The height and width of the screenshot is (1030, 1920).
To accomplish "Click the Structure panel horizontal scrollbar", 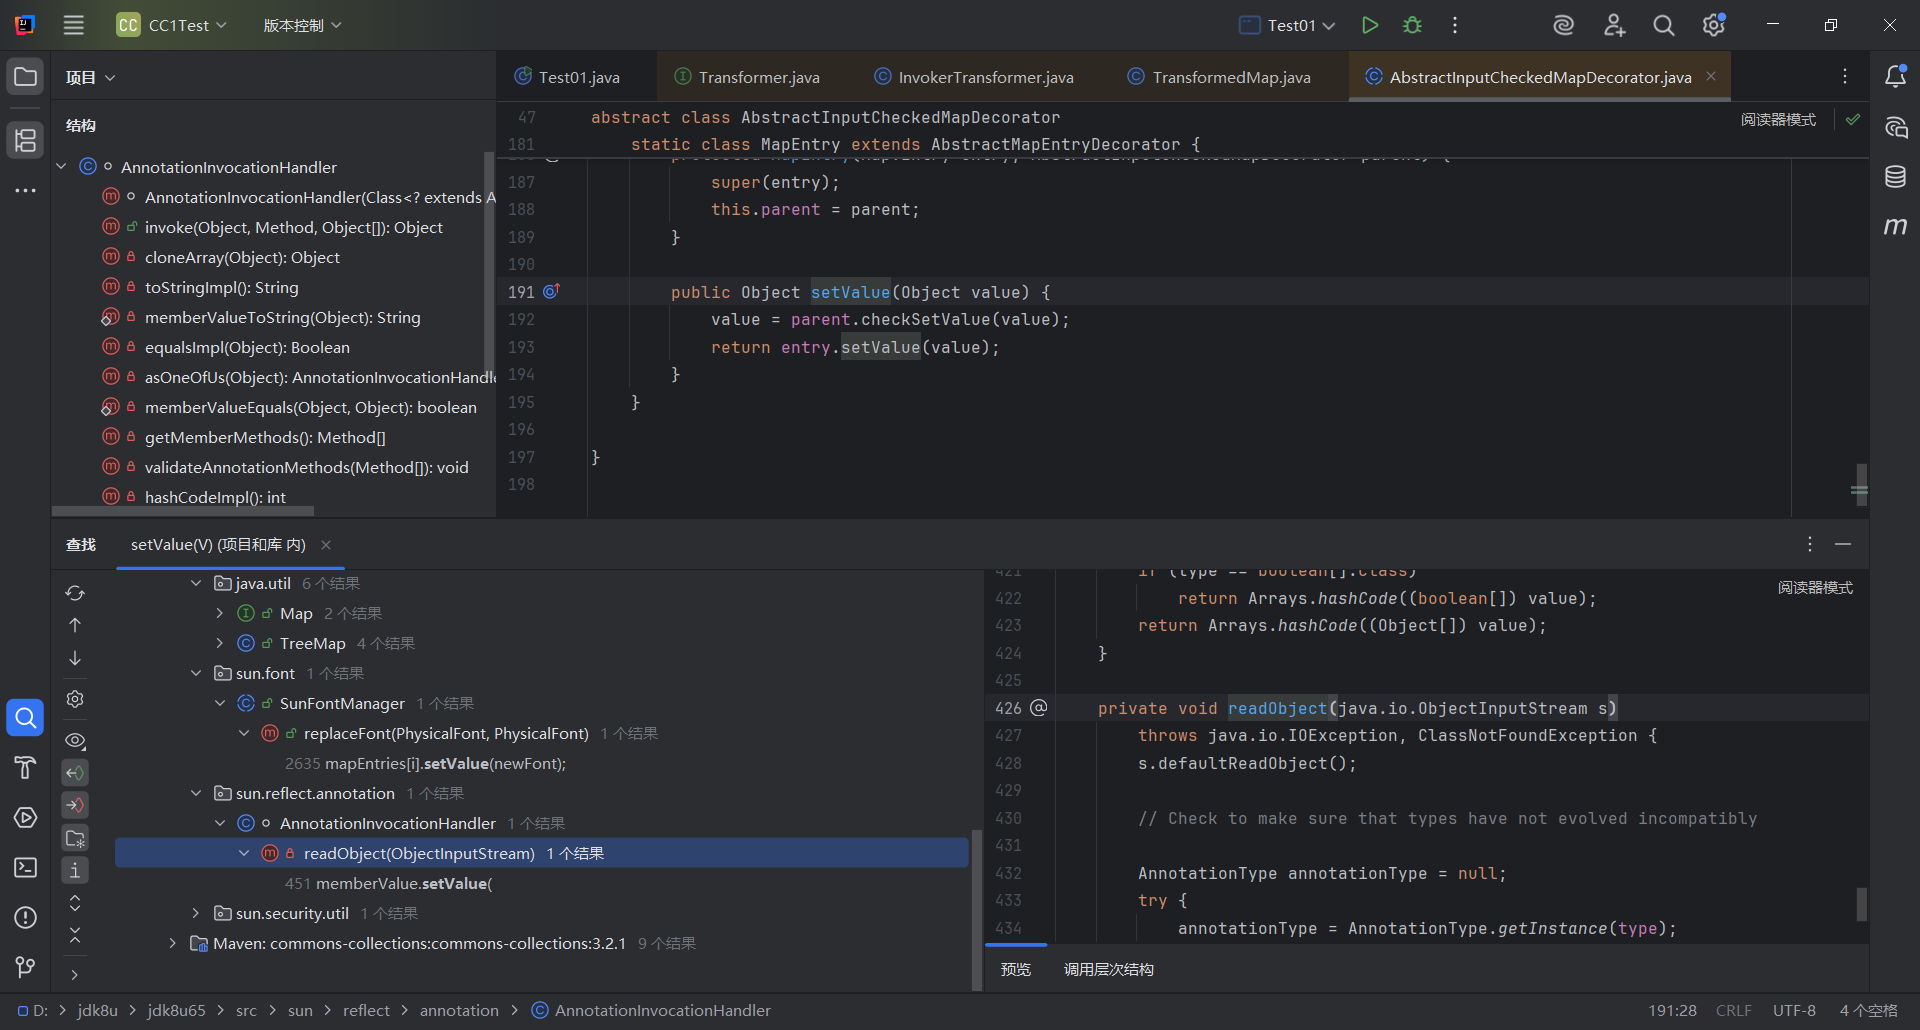I will 183,511.
